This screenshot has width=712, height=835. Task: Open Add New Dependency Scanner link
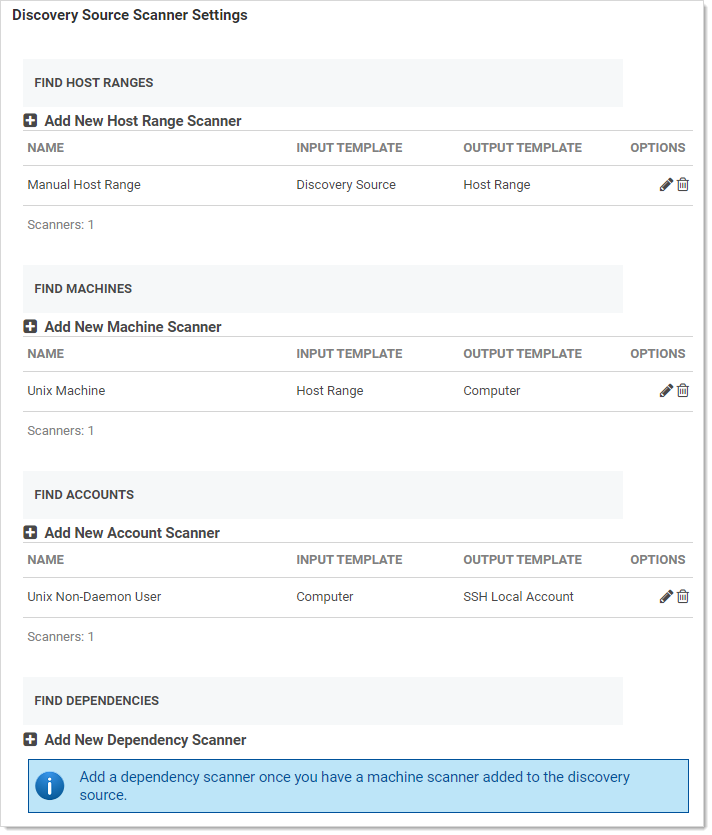coord(145,740)
